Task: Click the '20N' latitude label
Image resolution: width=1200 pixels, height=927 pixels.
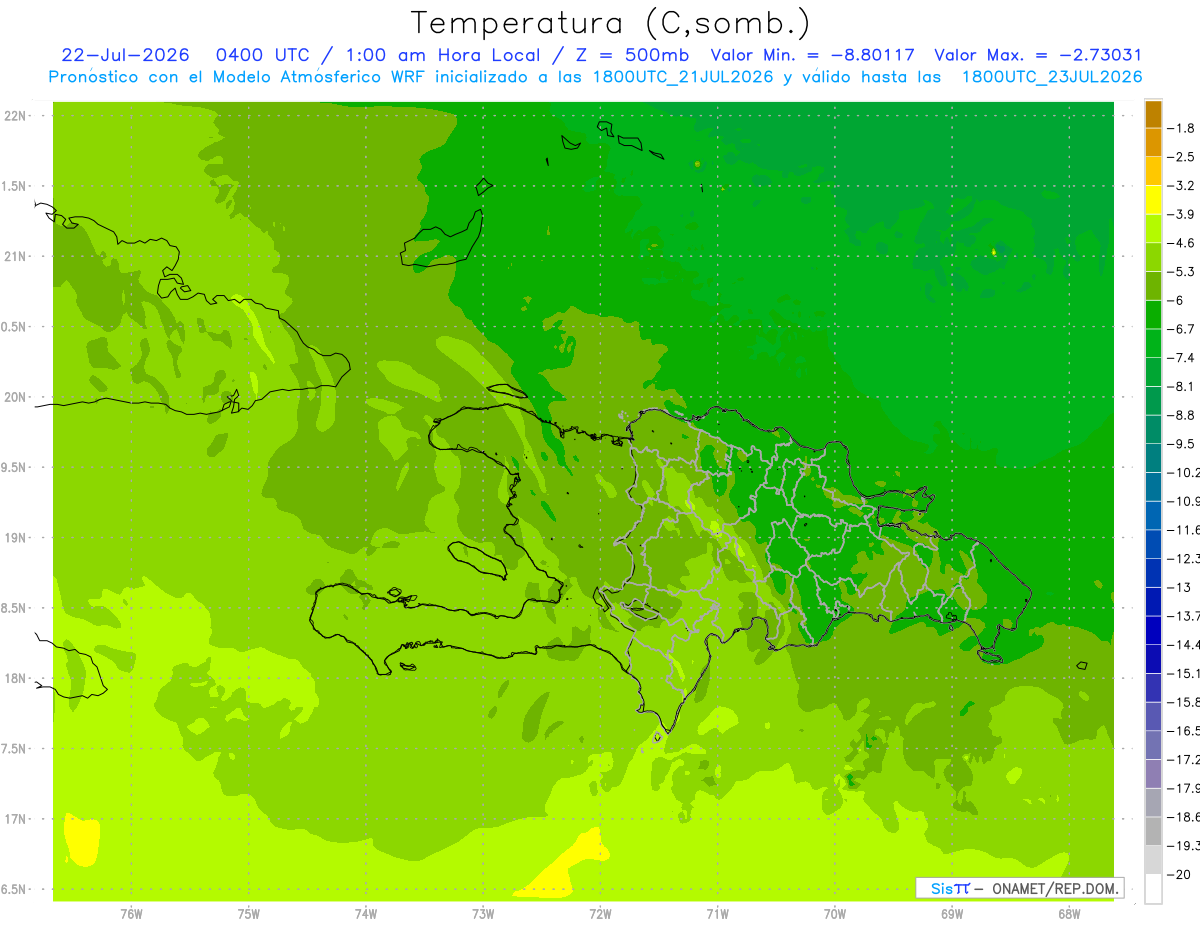Action: [17, 397]
